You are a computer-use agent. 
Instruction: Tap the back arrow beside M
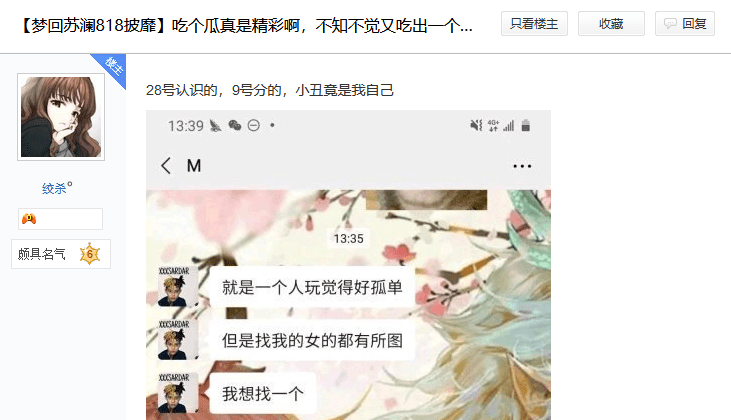click(166, 165)
